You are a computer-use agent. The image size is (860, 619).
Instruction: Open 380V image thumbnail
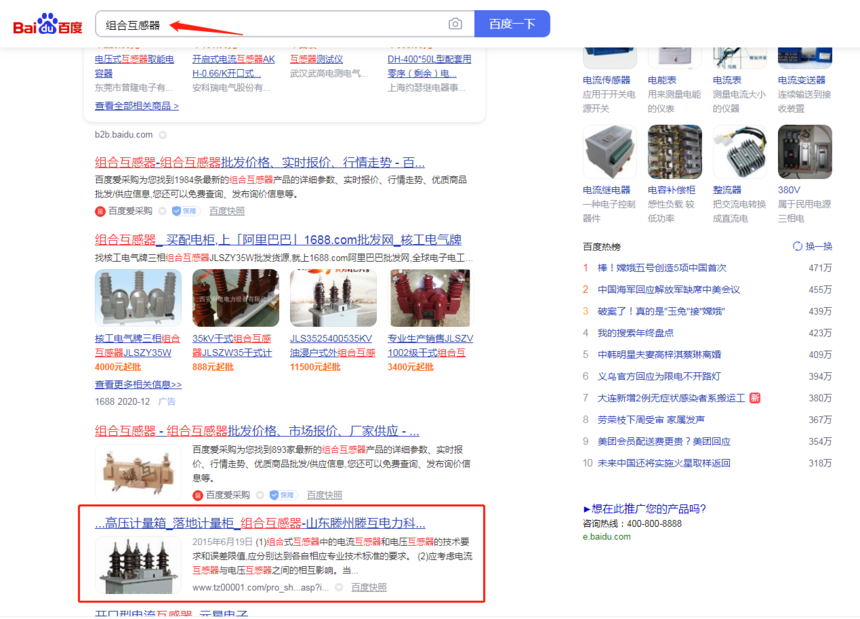805,152
